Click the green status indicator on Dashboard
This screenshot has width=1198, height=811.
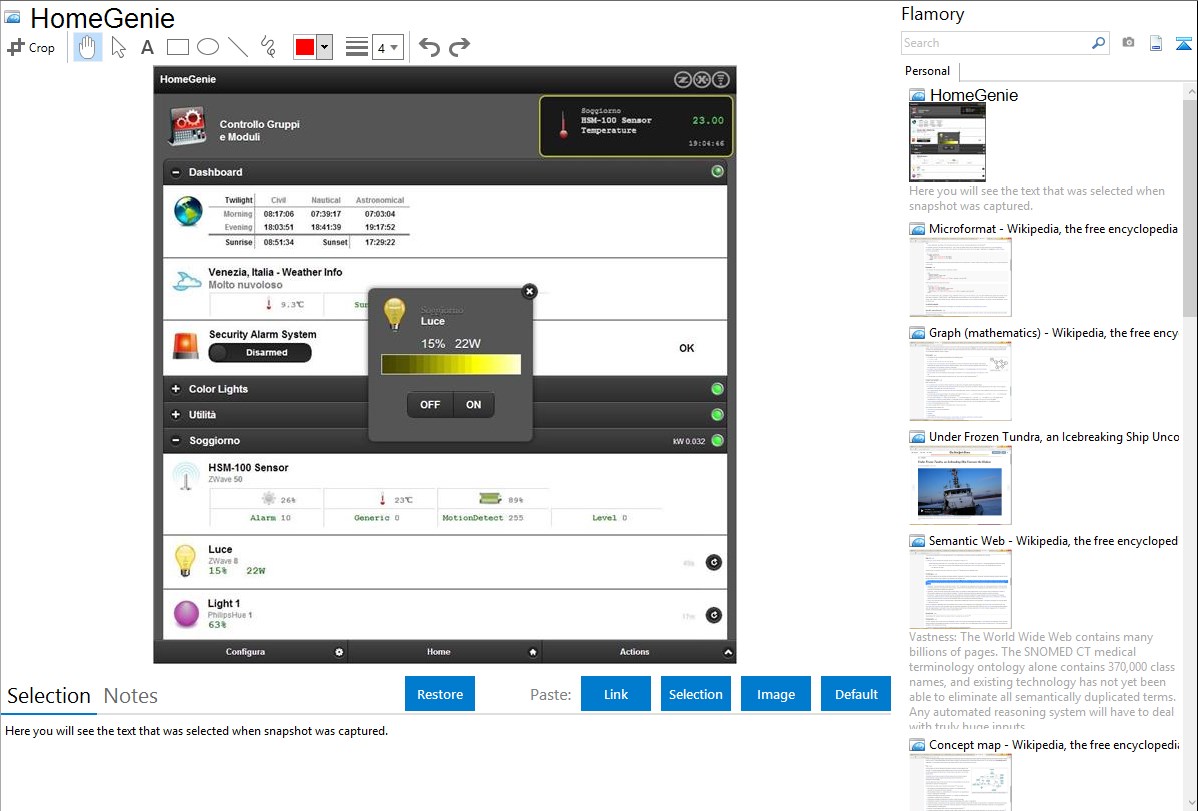point(717,171)
